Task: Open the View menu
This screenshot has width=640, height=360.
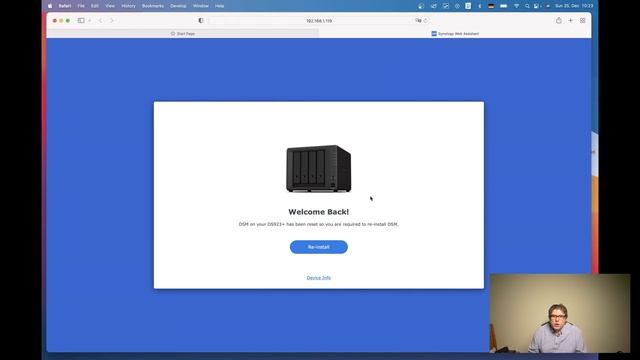Action: [110, 6]
